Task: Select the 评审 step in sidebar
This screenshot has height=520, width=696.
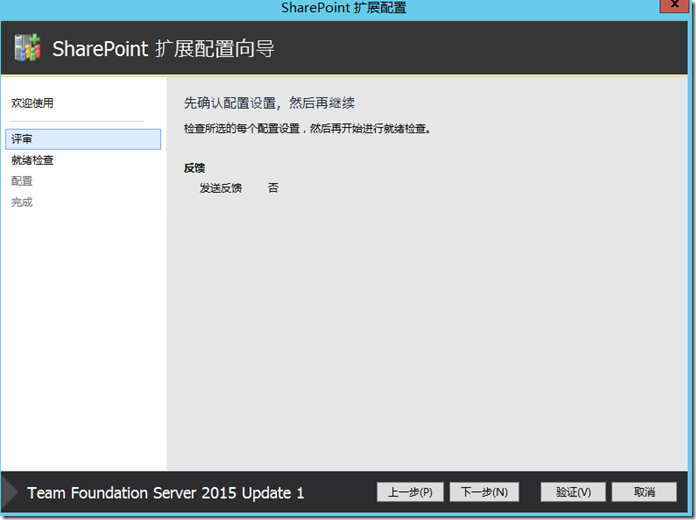Action: pyautogui.click(x=83, y=139)
